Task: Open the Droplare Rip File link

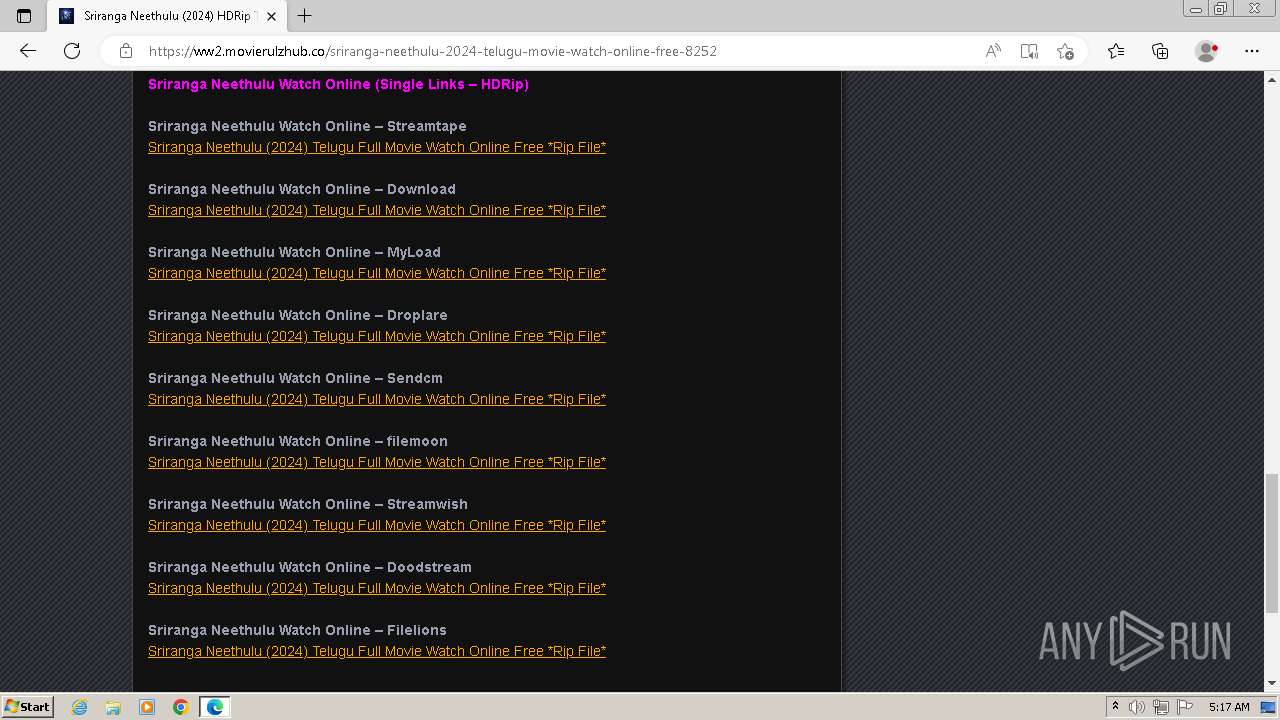Action: point(377,336)
